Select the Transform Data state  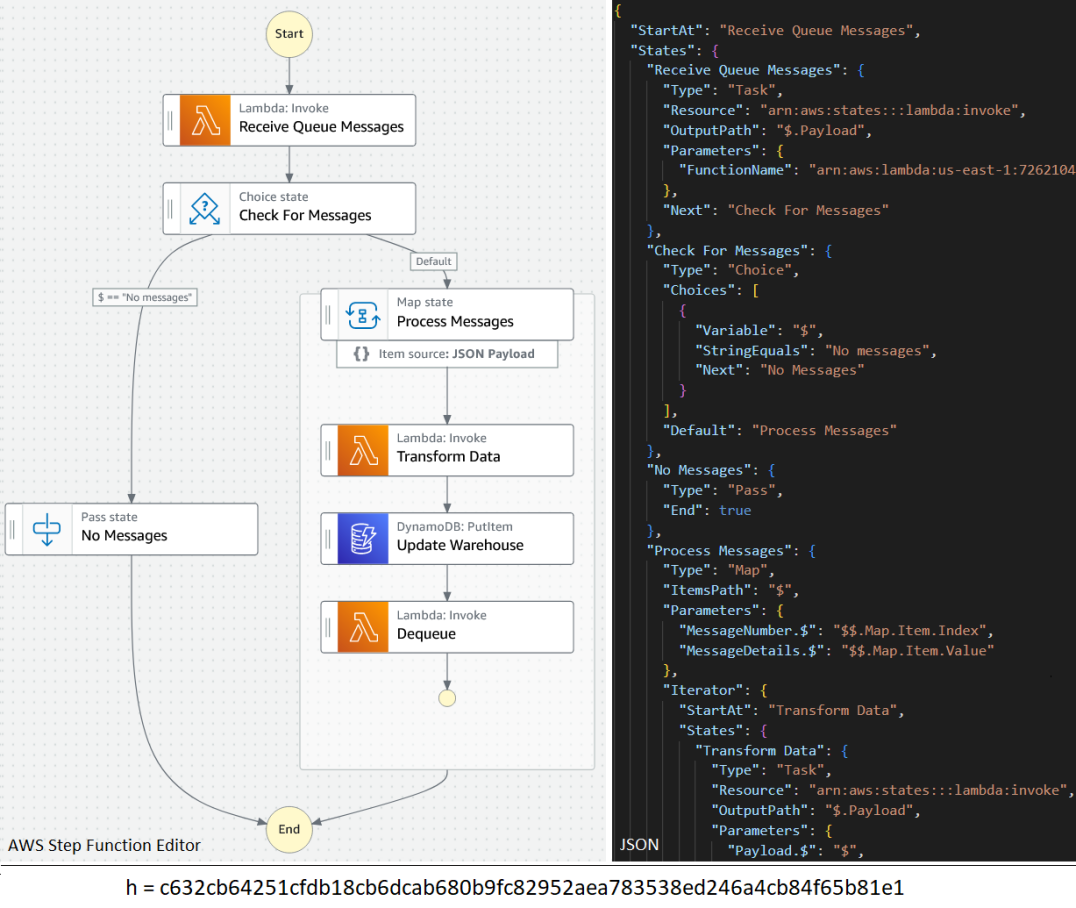point(447,450)
